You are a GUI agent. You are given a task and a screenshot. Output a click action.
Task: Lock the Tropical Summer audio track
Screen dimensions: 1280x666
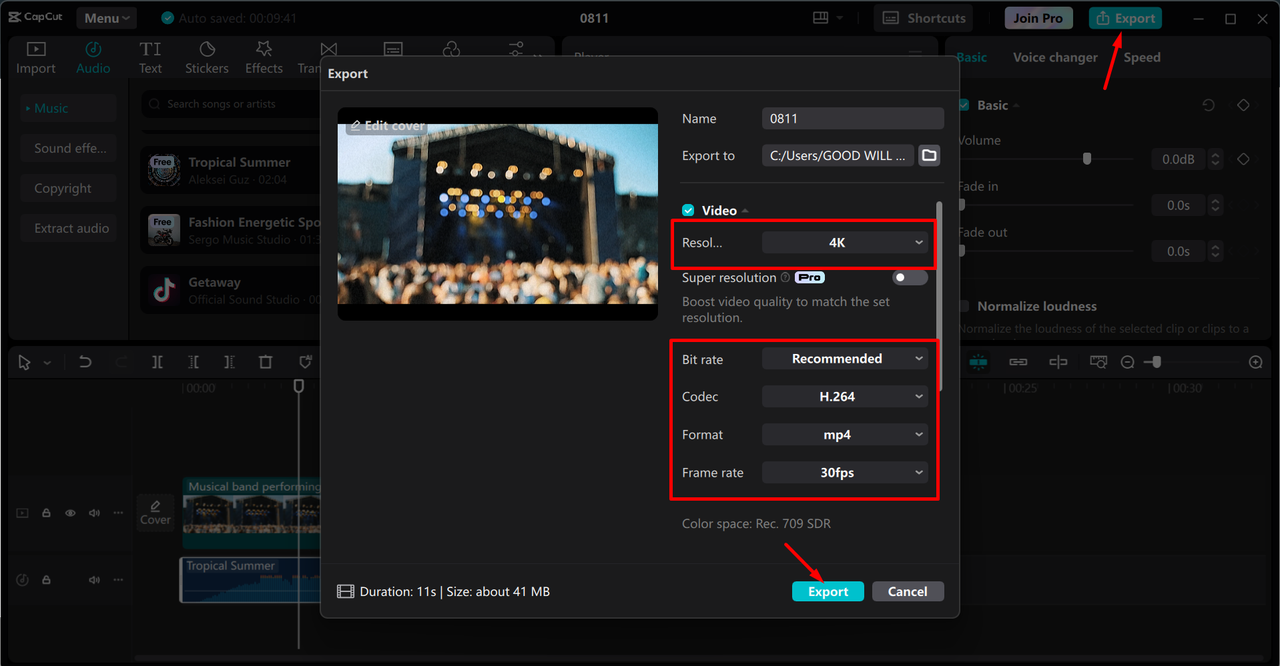tap(46, 580)
